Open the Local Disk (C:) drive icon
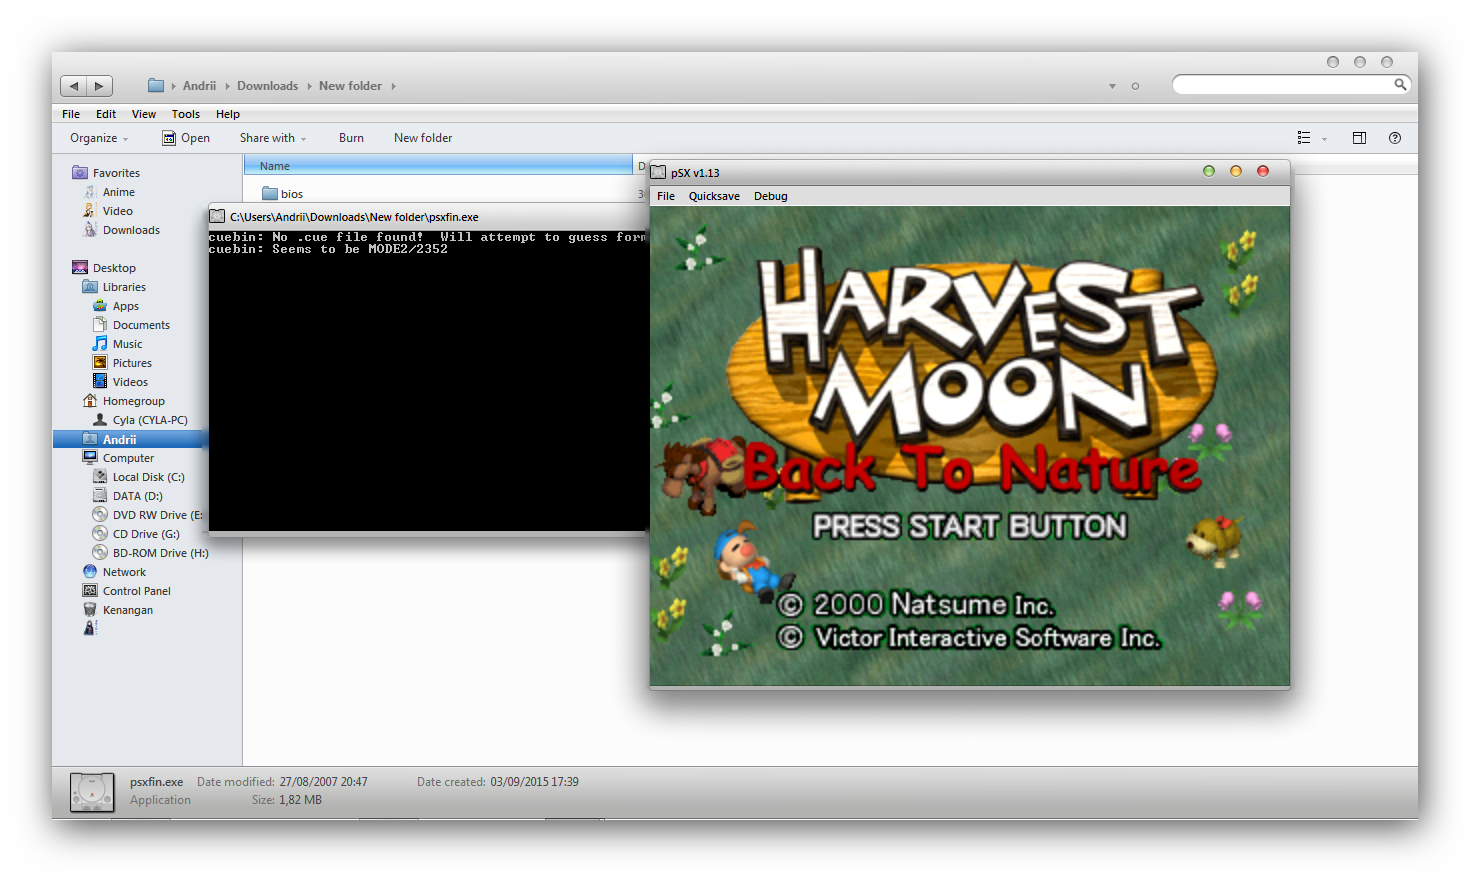 tap(100, 477)
